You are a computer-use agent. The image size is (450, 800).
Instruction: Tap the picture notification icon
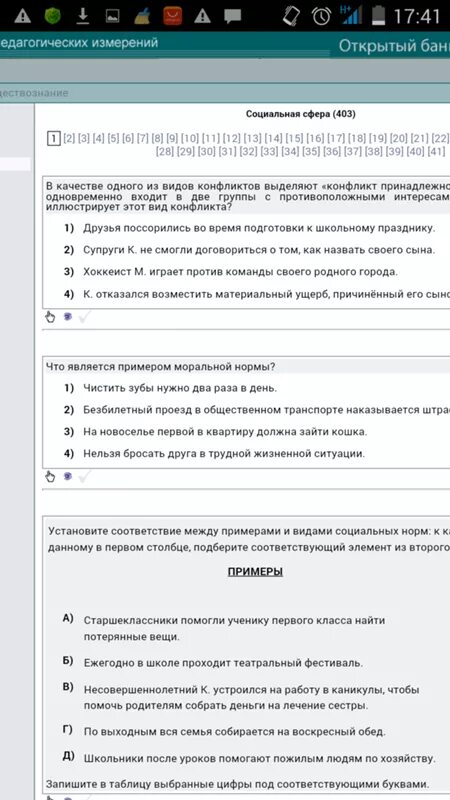pyautogui.click(x=112, y=17)
